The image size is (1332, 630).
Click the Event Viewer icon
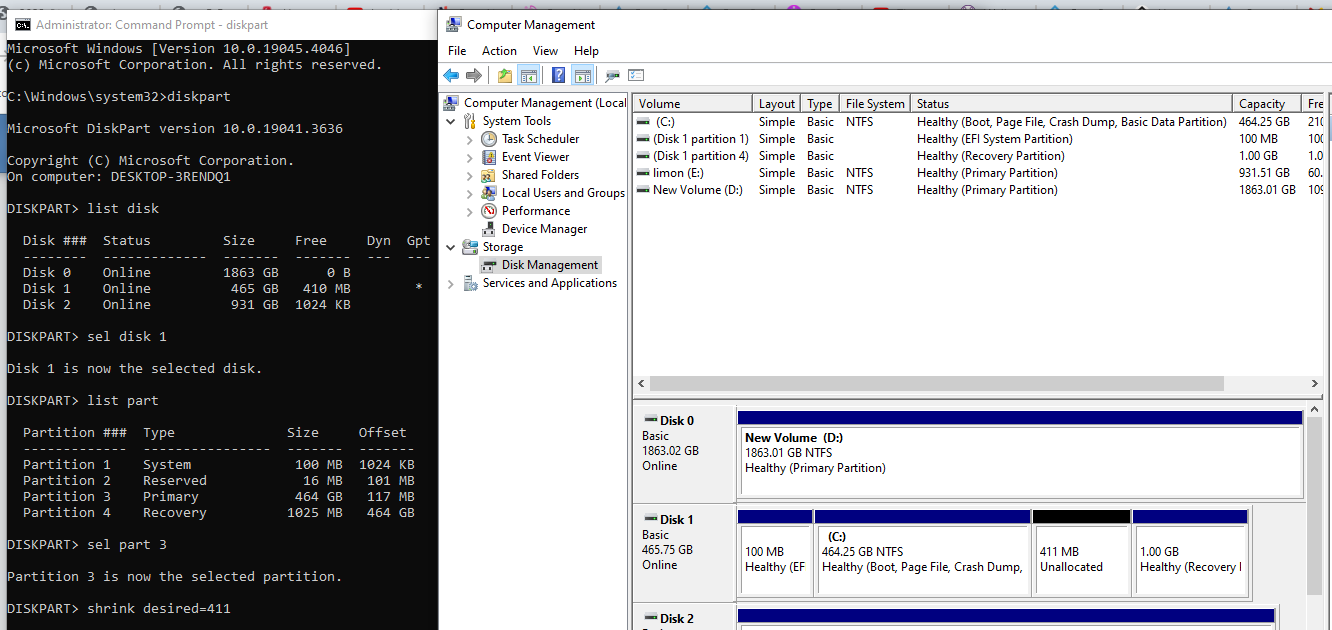[489, 157]
